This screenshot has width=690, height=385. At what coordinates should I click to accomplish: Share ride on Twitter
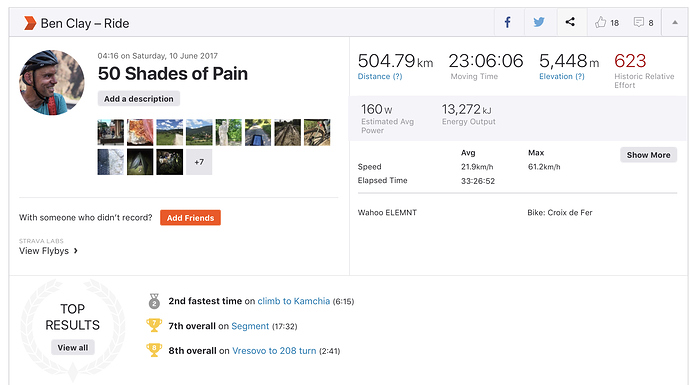(x=539, y=22)
